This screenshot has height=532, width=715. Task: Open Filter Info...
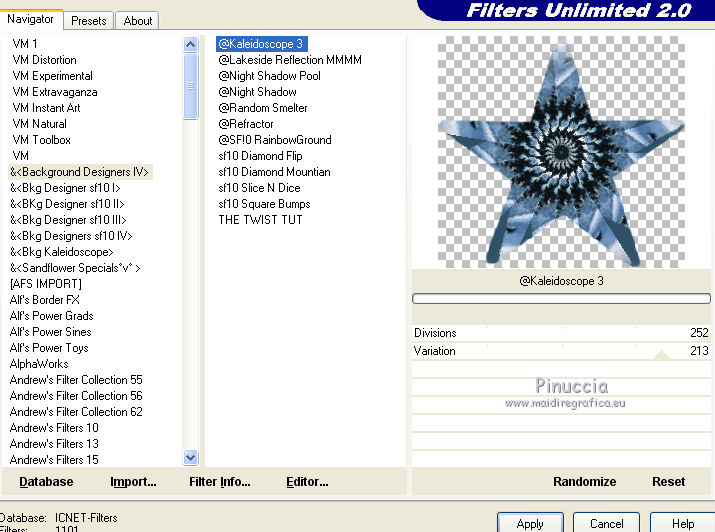[x=220, y=482]
